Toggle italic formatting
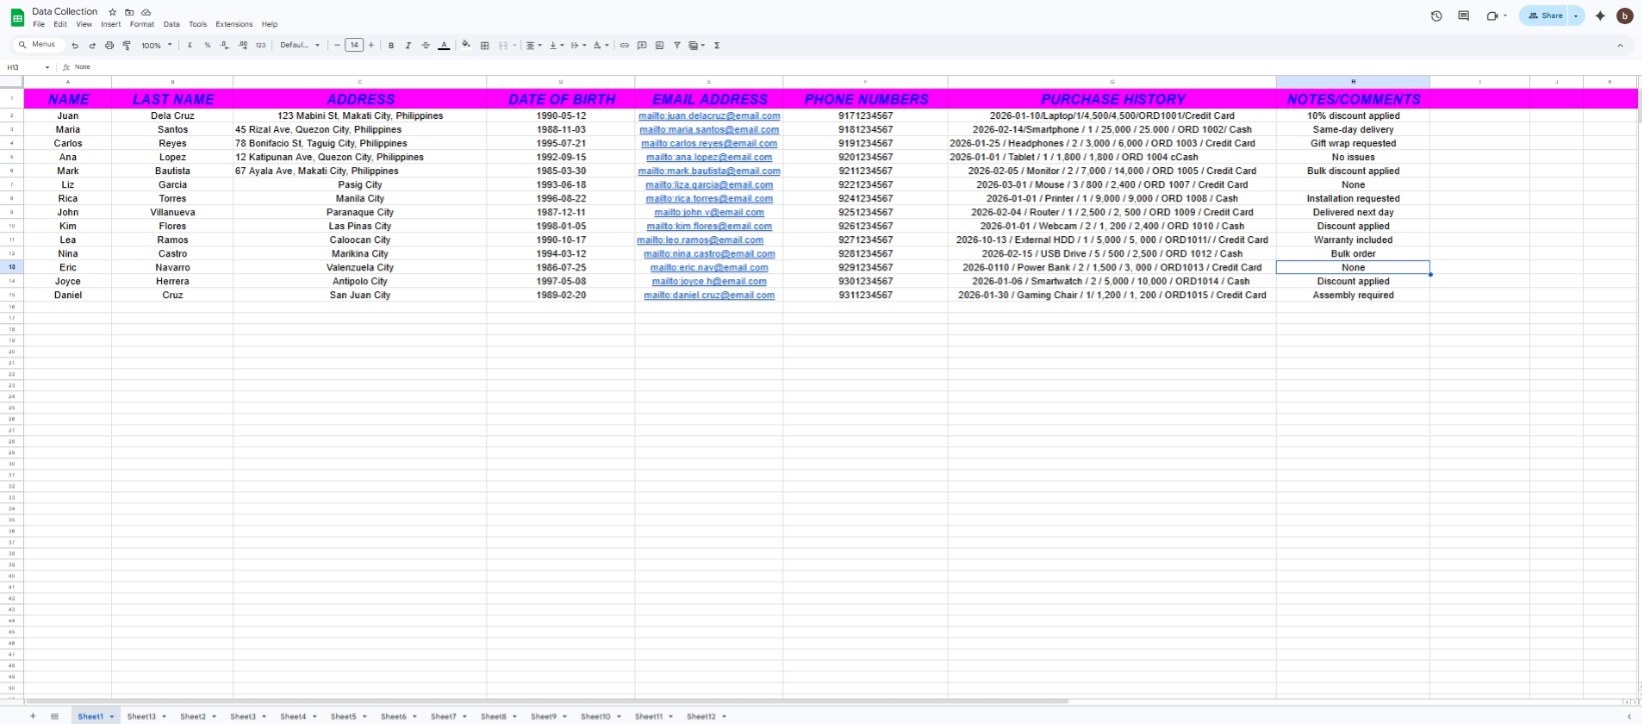1642x724 pixels. coord(408,45)
